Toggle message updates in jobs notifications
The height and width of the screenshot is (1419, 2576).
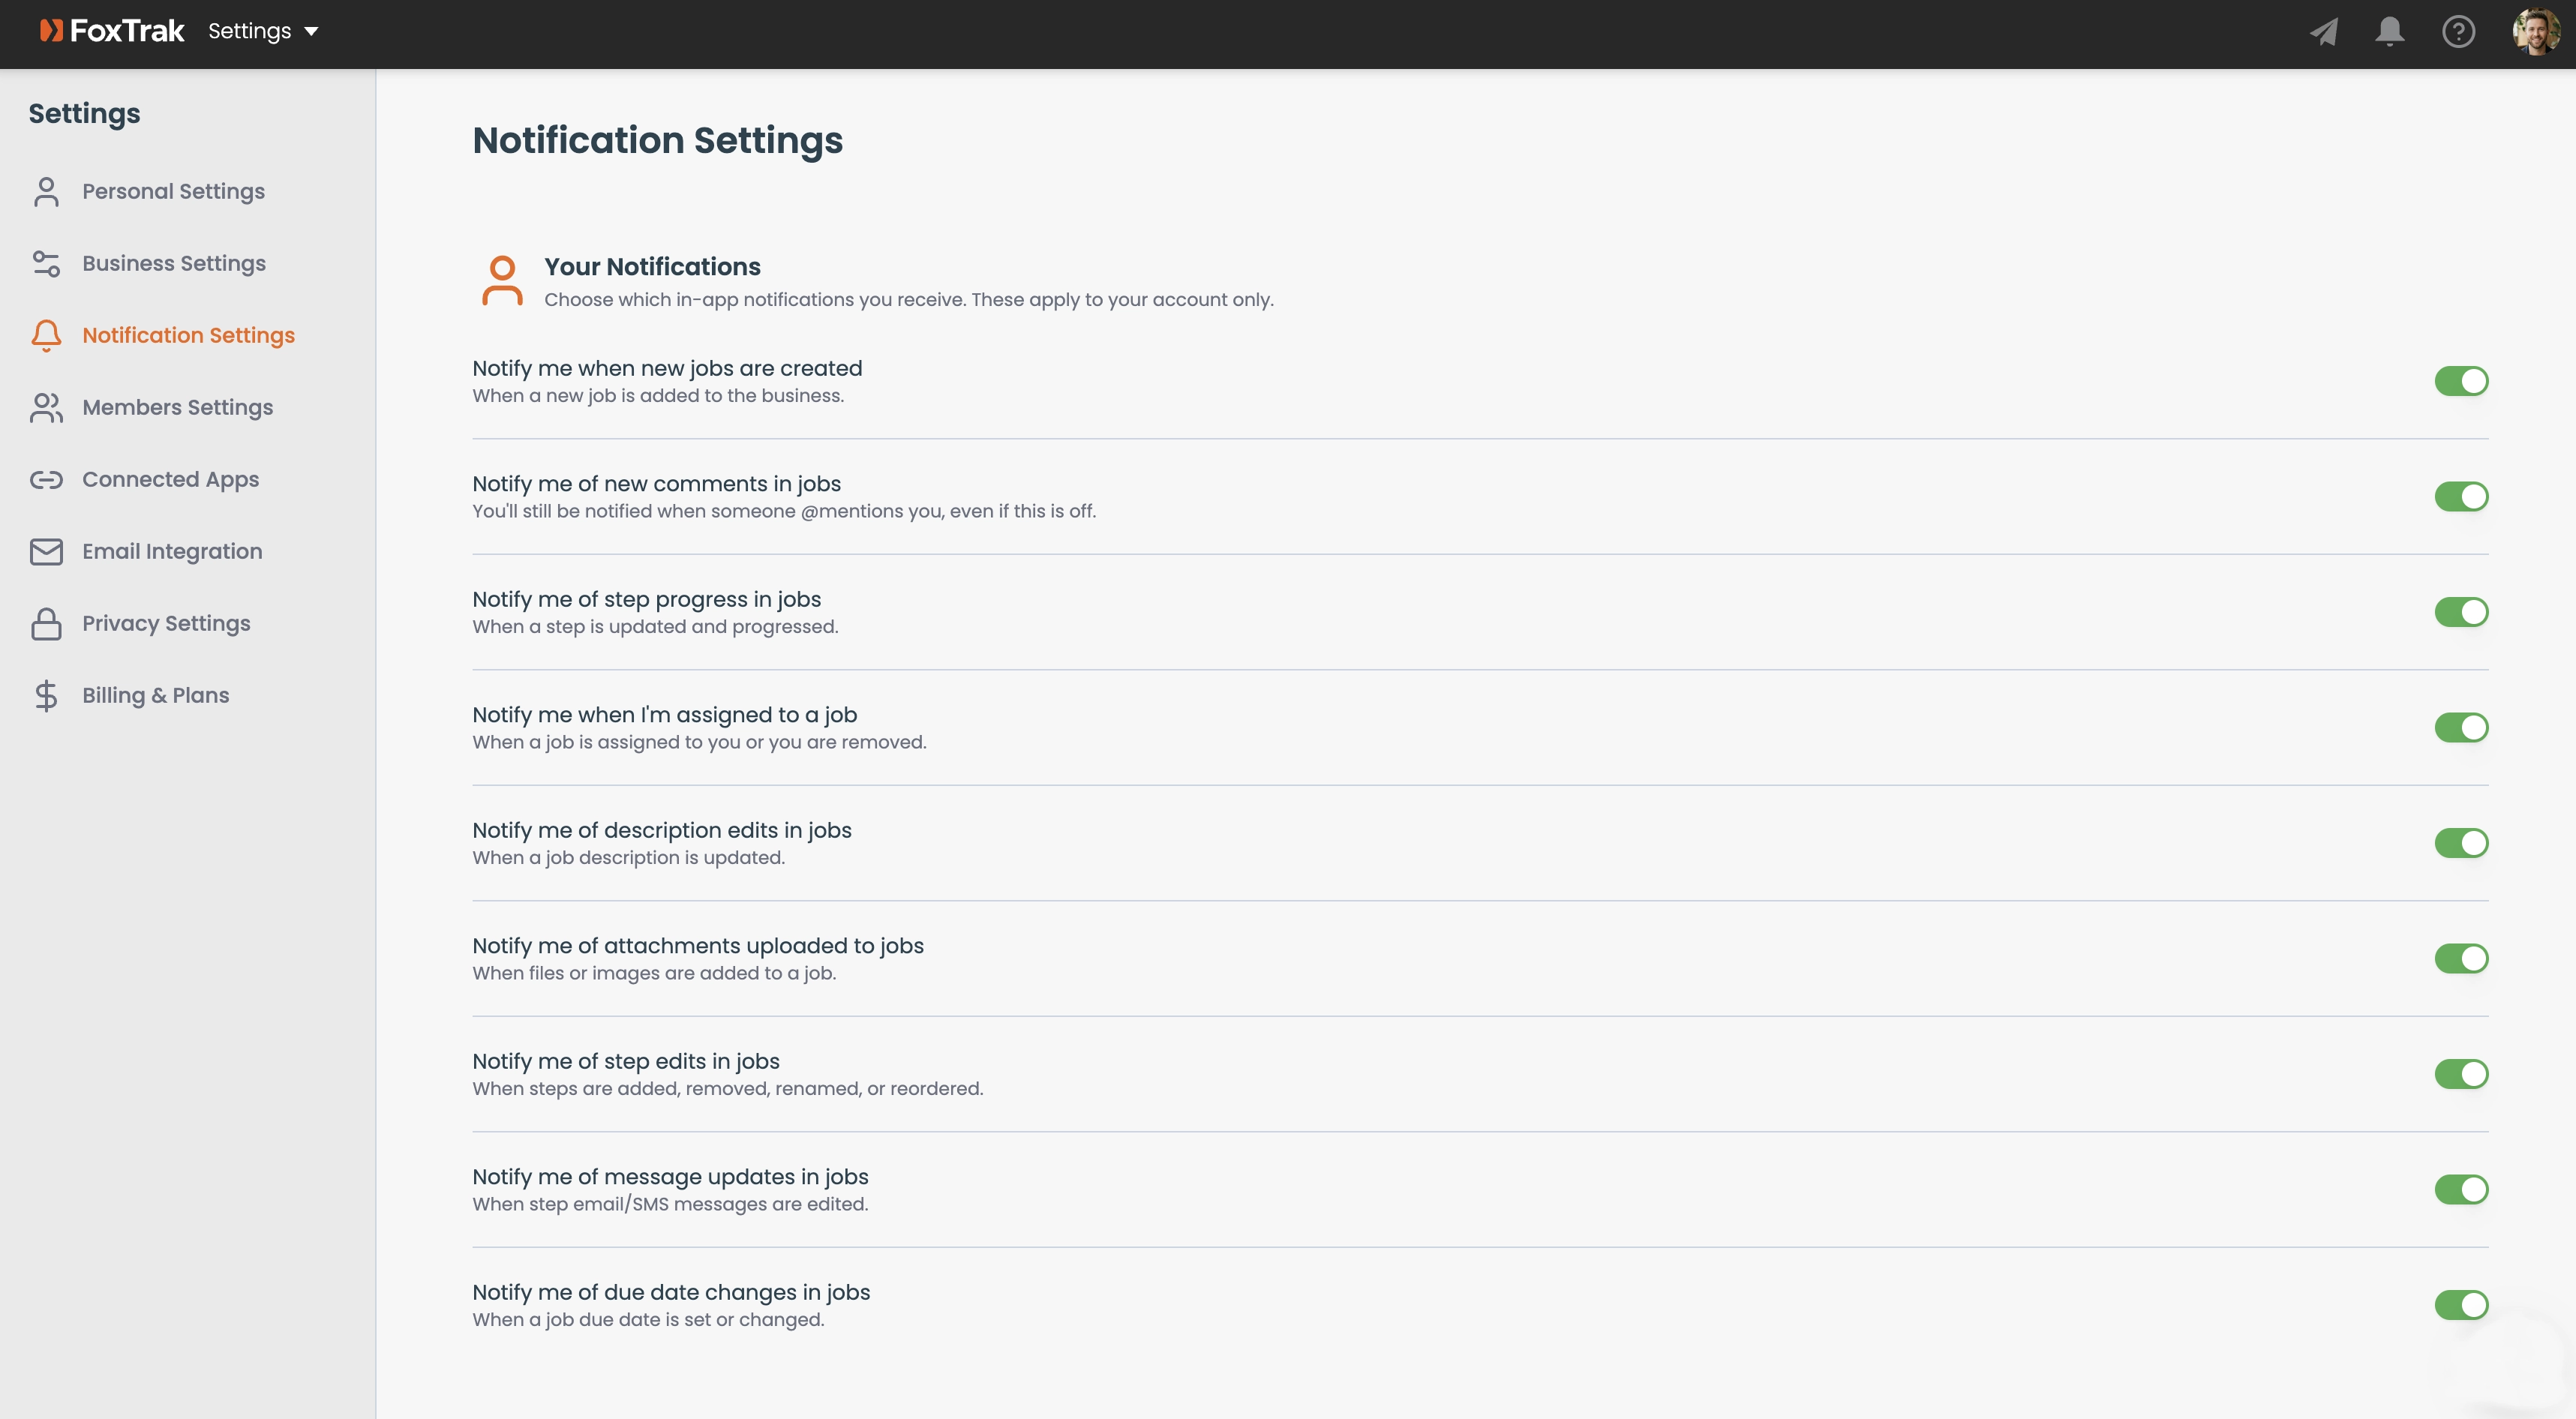click(x=2461, y=1189)
